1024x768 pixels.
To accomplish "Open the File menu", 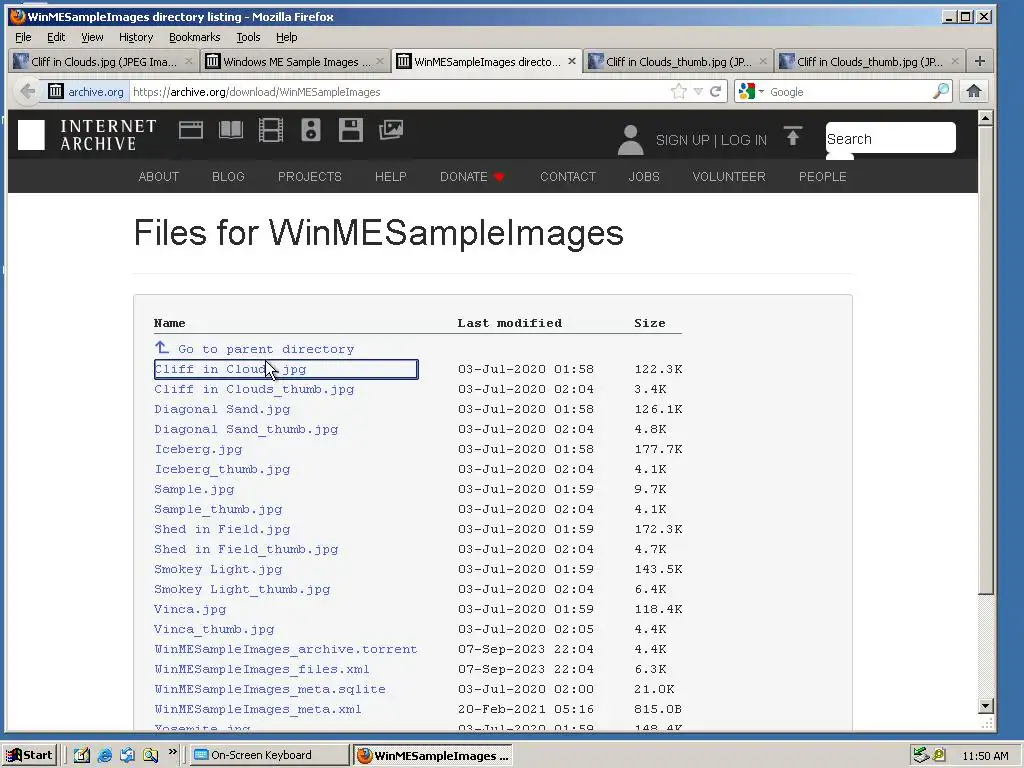I will [x=23, y=37].
